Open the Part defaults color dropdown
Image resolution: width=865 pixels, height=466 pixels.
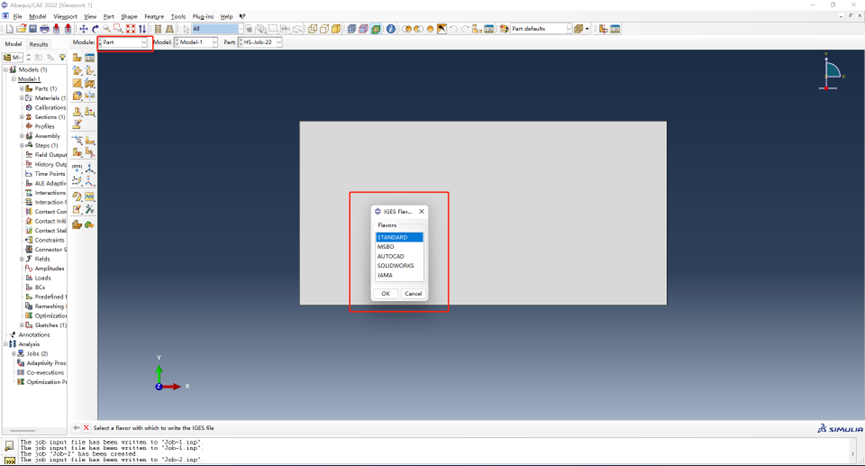tap(542, 29)
